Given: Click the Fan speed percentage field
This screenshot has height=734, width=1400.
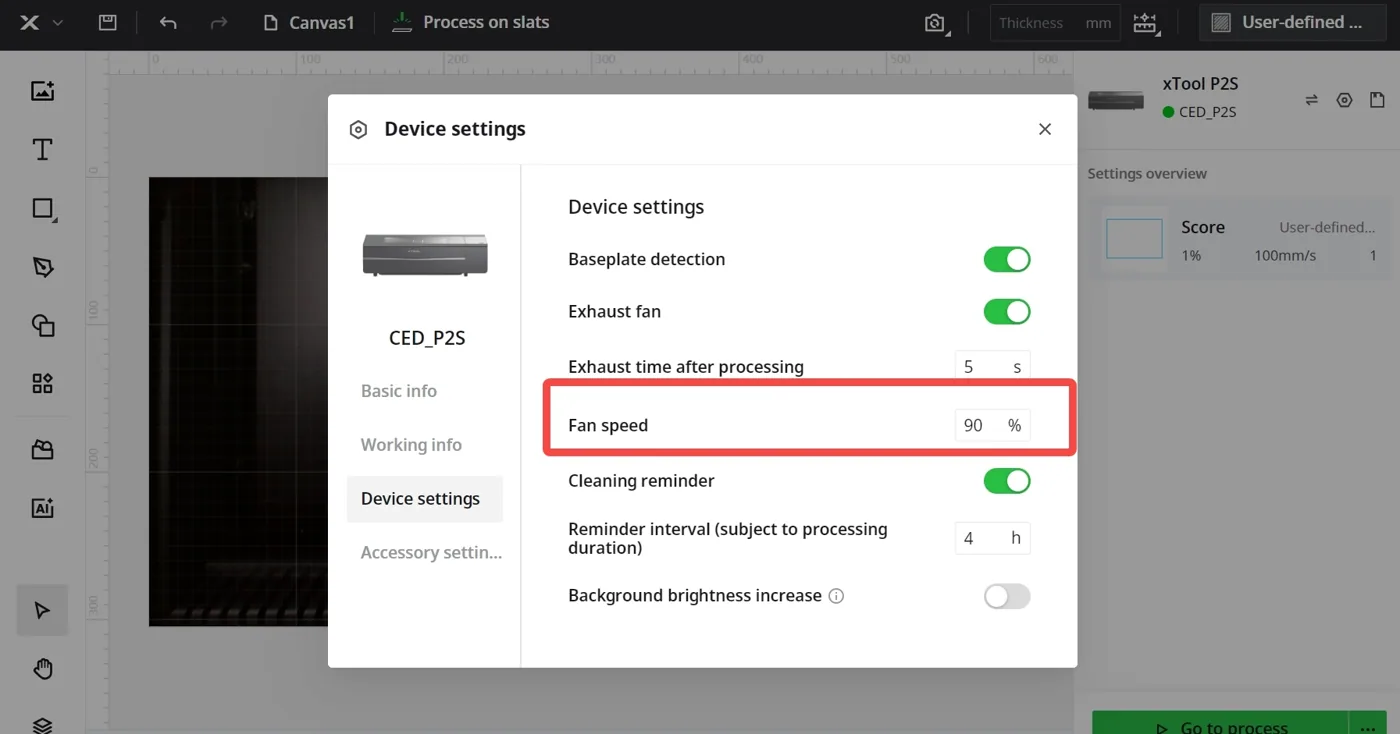Looking at the screenshot, I should click(x=992, y=425).
